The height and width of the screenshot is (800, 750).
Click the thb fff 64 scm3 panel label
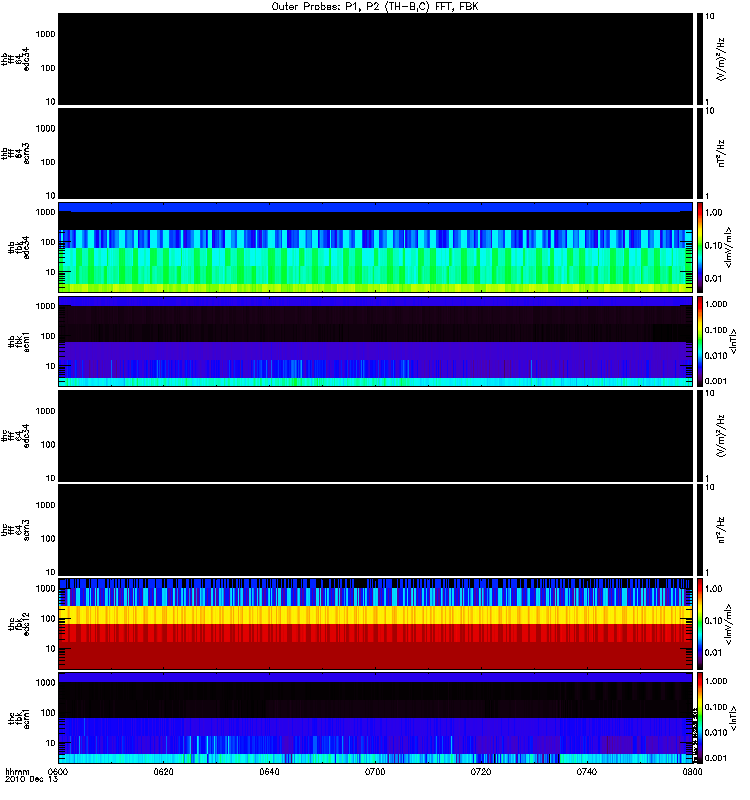tap(15, 154)
